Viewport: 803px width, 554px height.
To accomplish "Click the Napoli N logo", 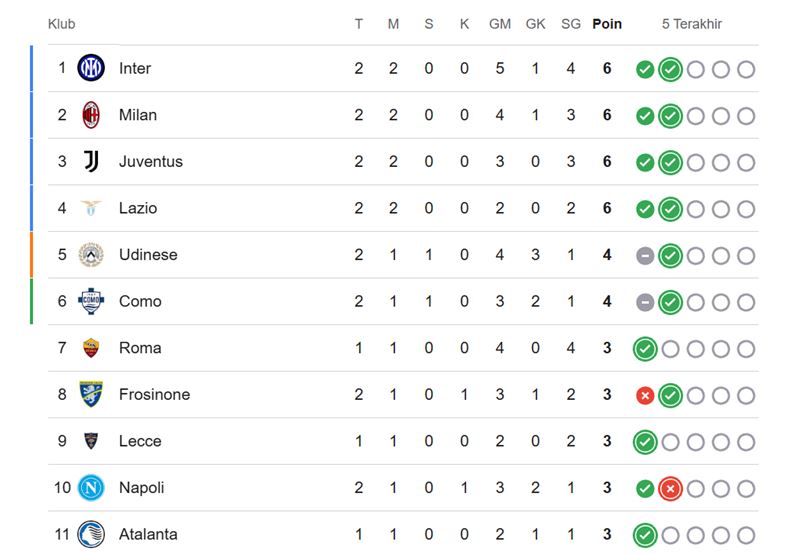I will point(91,487).
